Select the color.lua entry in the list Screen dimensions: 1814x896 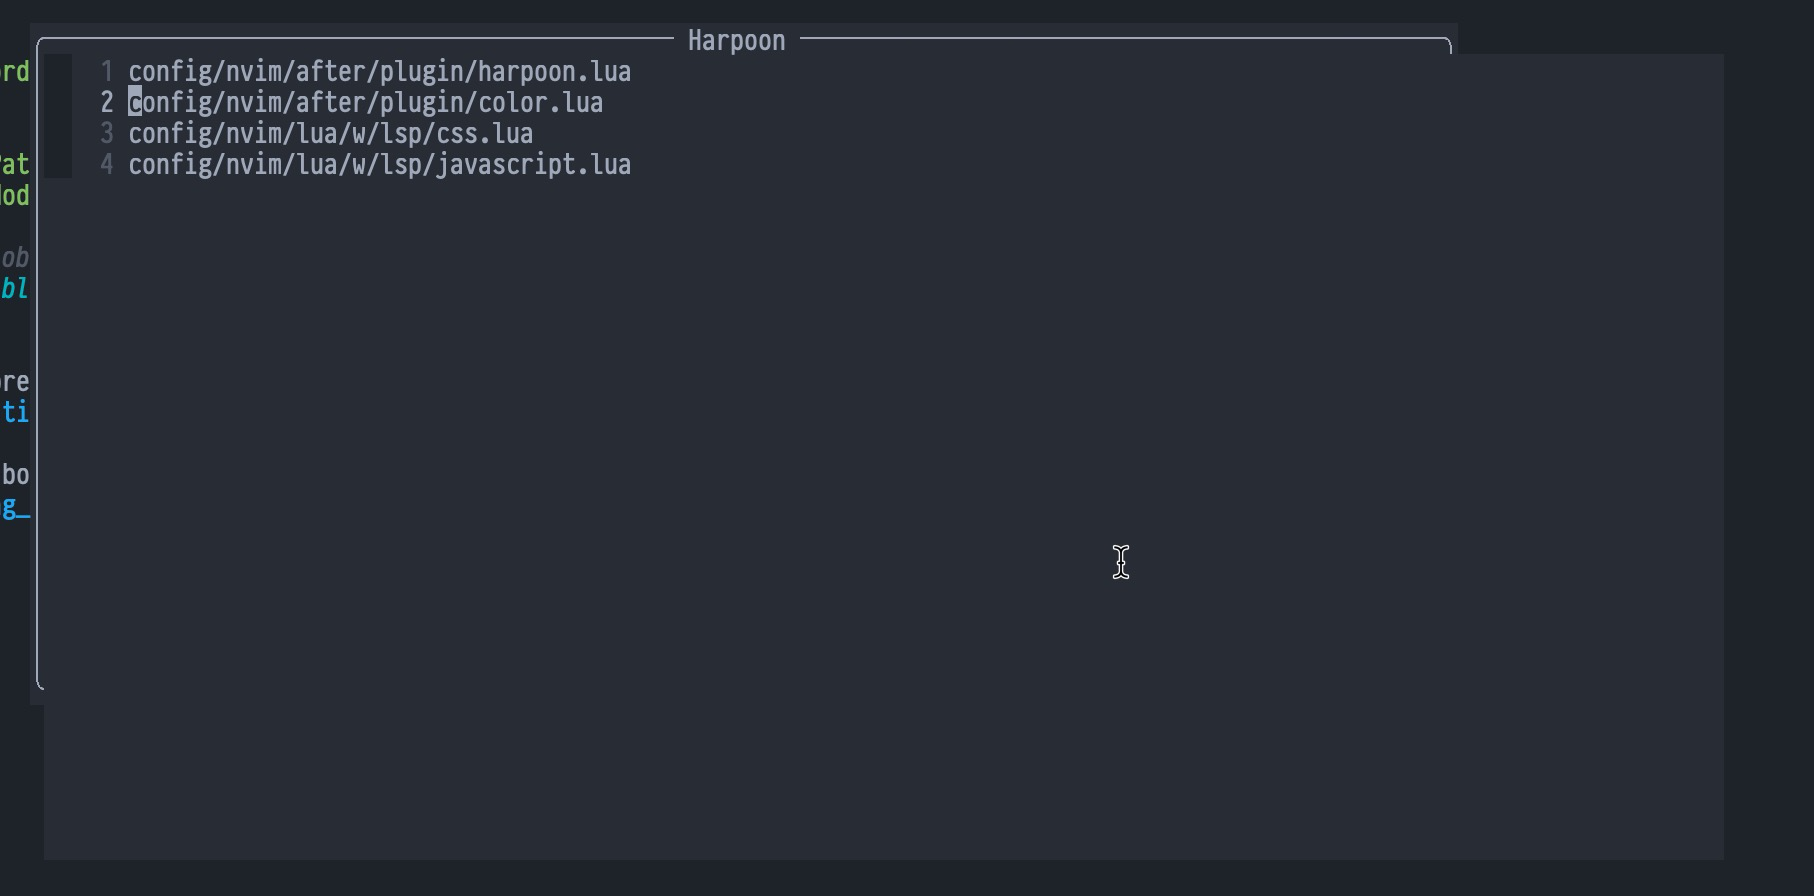[x=364, y=102]
